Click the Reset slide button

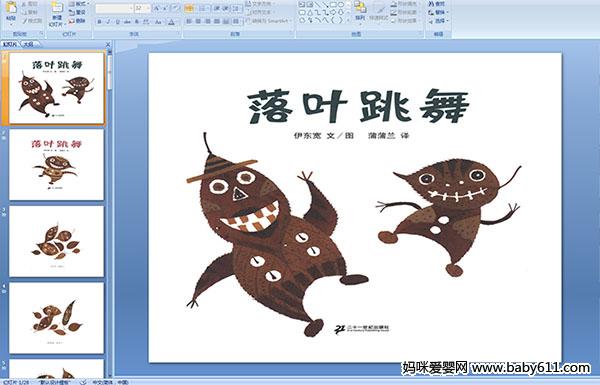pyautogui.click(x=77, y=12)
